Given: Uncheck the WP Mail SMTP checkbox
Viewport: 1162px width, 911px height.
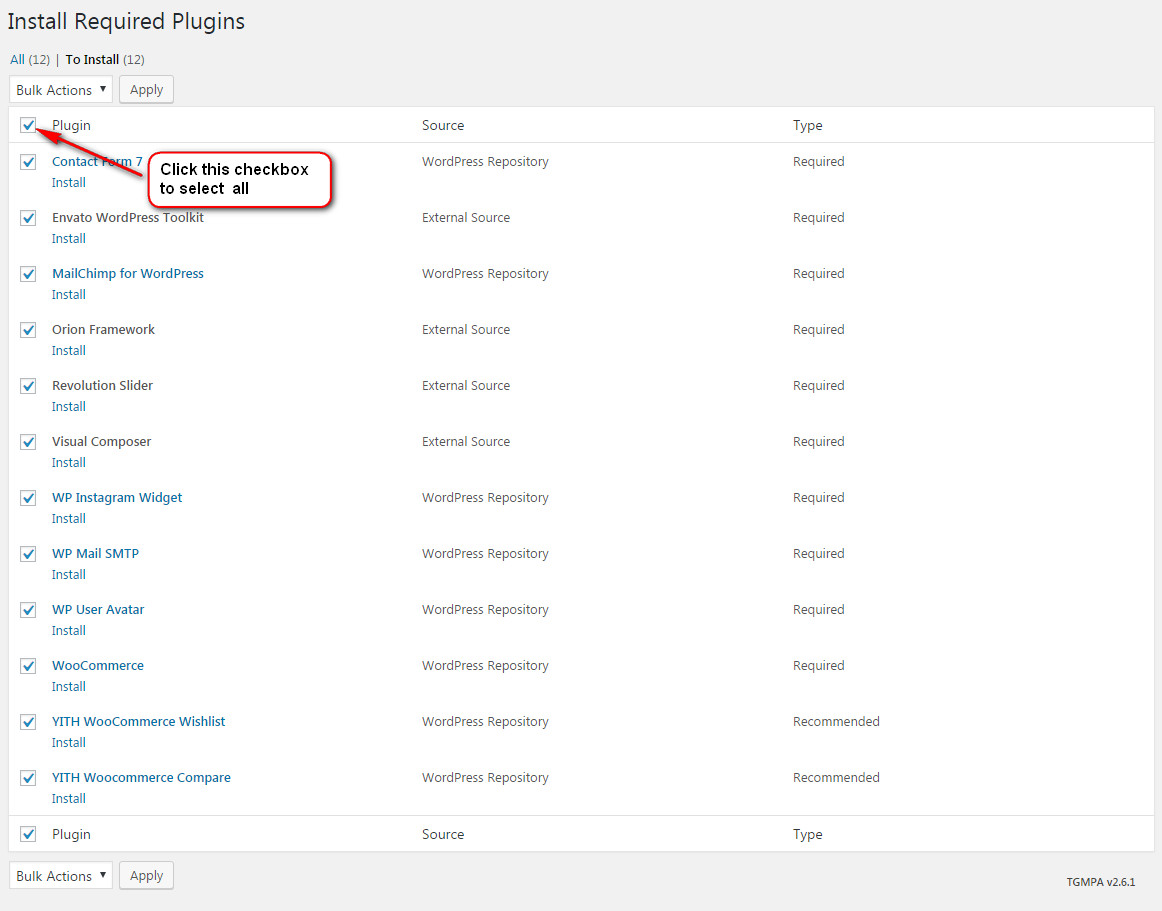Looking at the screenshot, I should pyautogui.click(x=28, y=554).
